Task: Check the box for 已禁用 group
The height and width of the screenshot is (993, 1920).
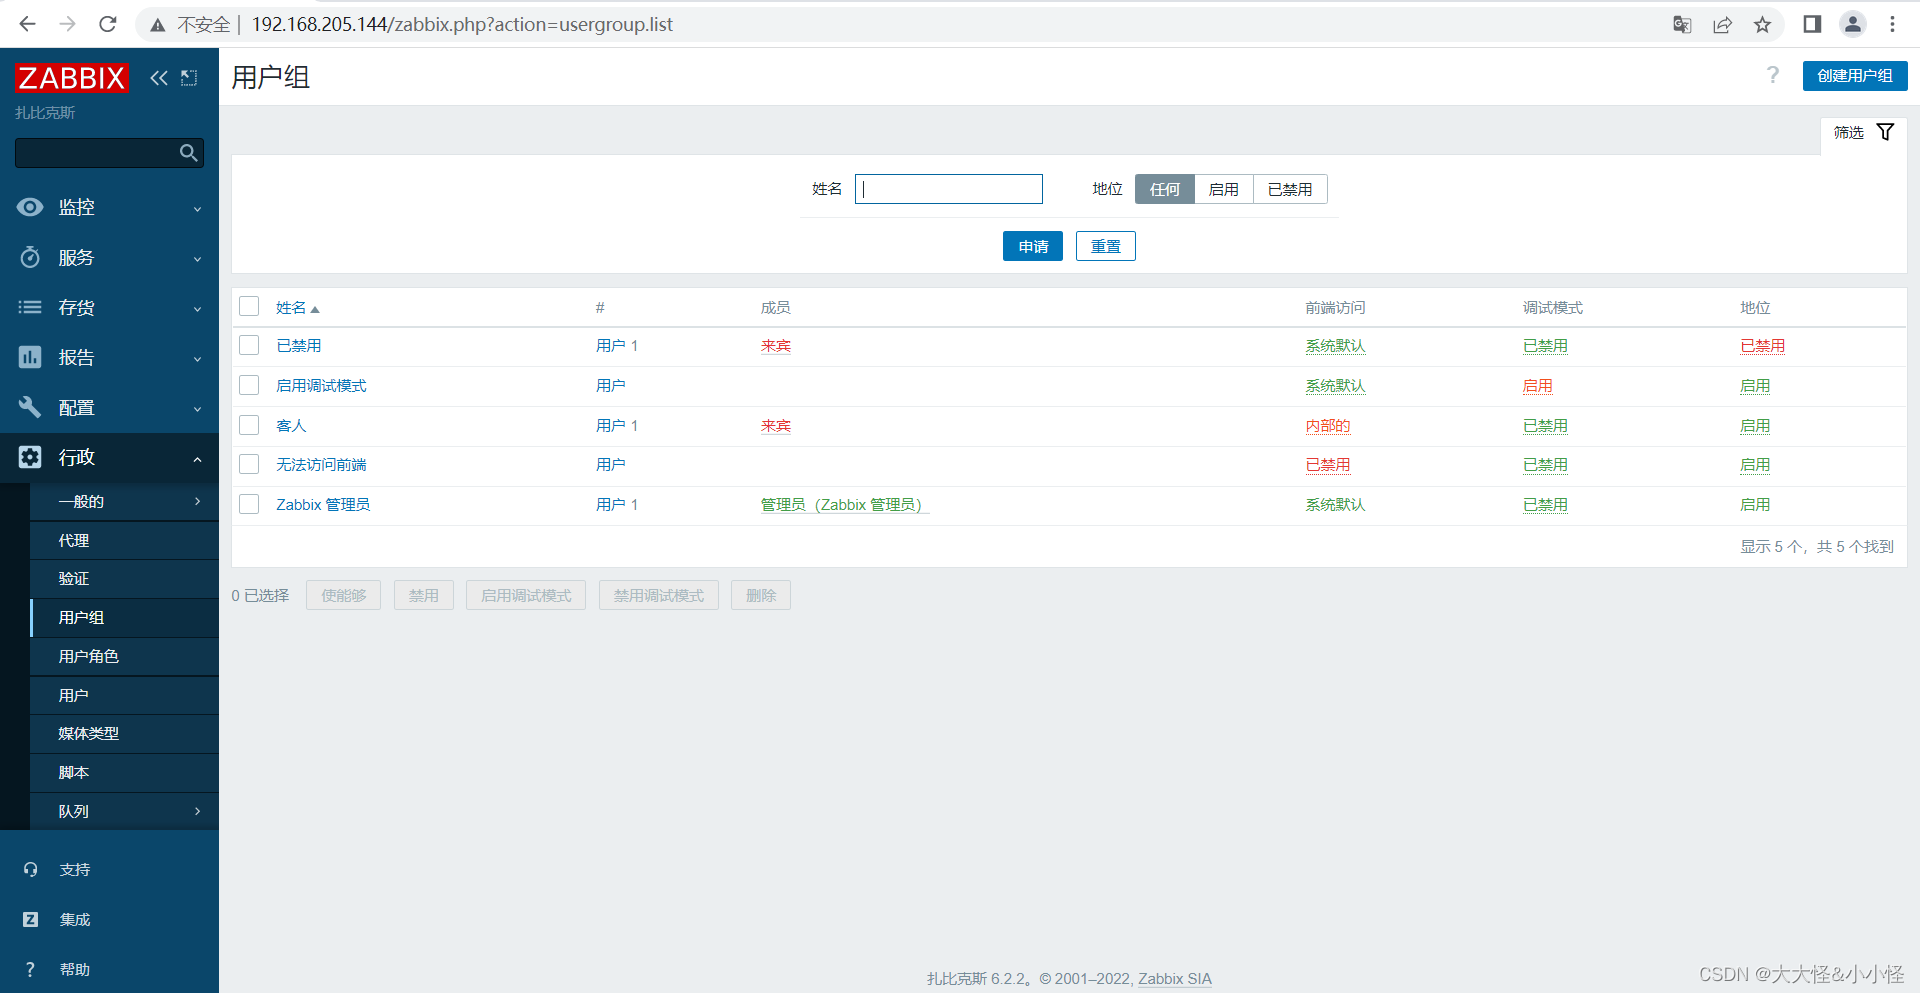Action: coord(249,345)
